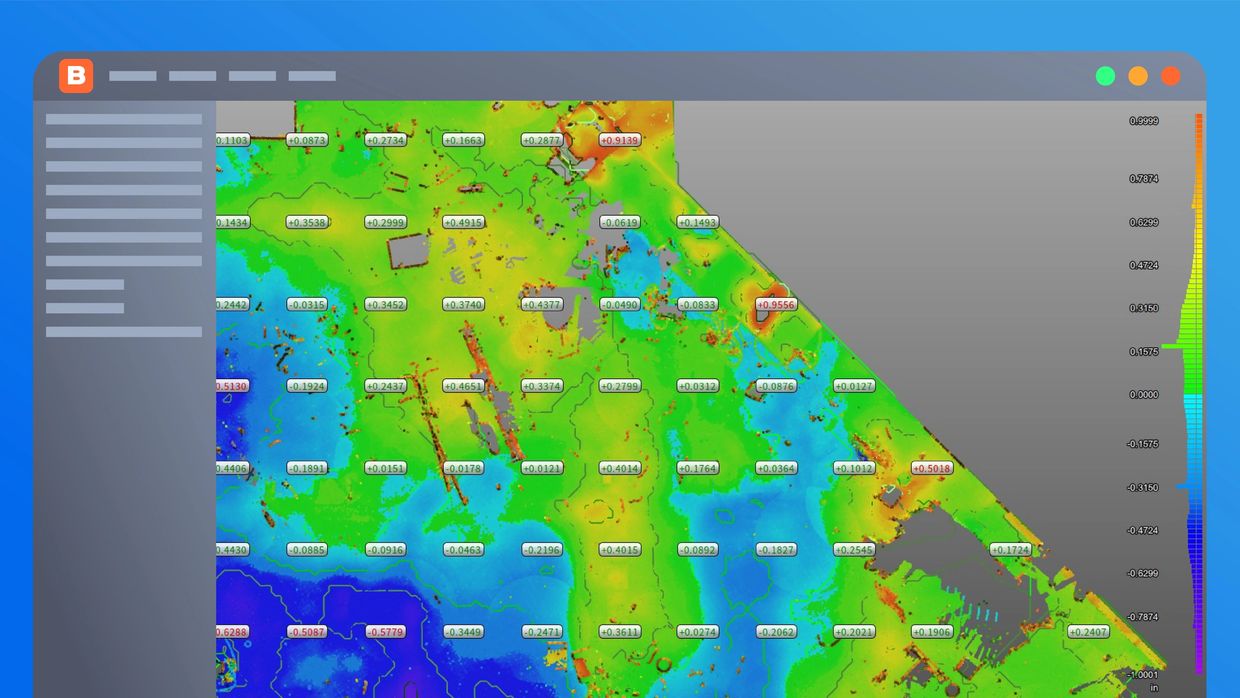
Task: Select the red +0.9556 measurement marker
Action: pyautogui.click(x=776, y=305)
